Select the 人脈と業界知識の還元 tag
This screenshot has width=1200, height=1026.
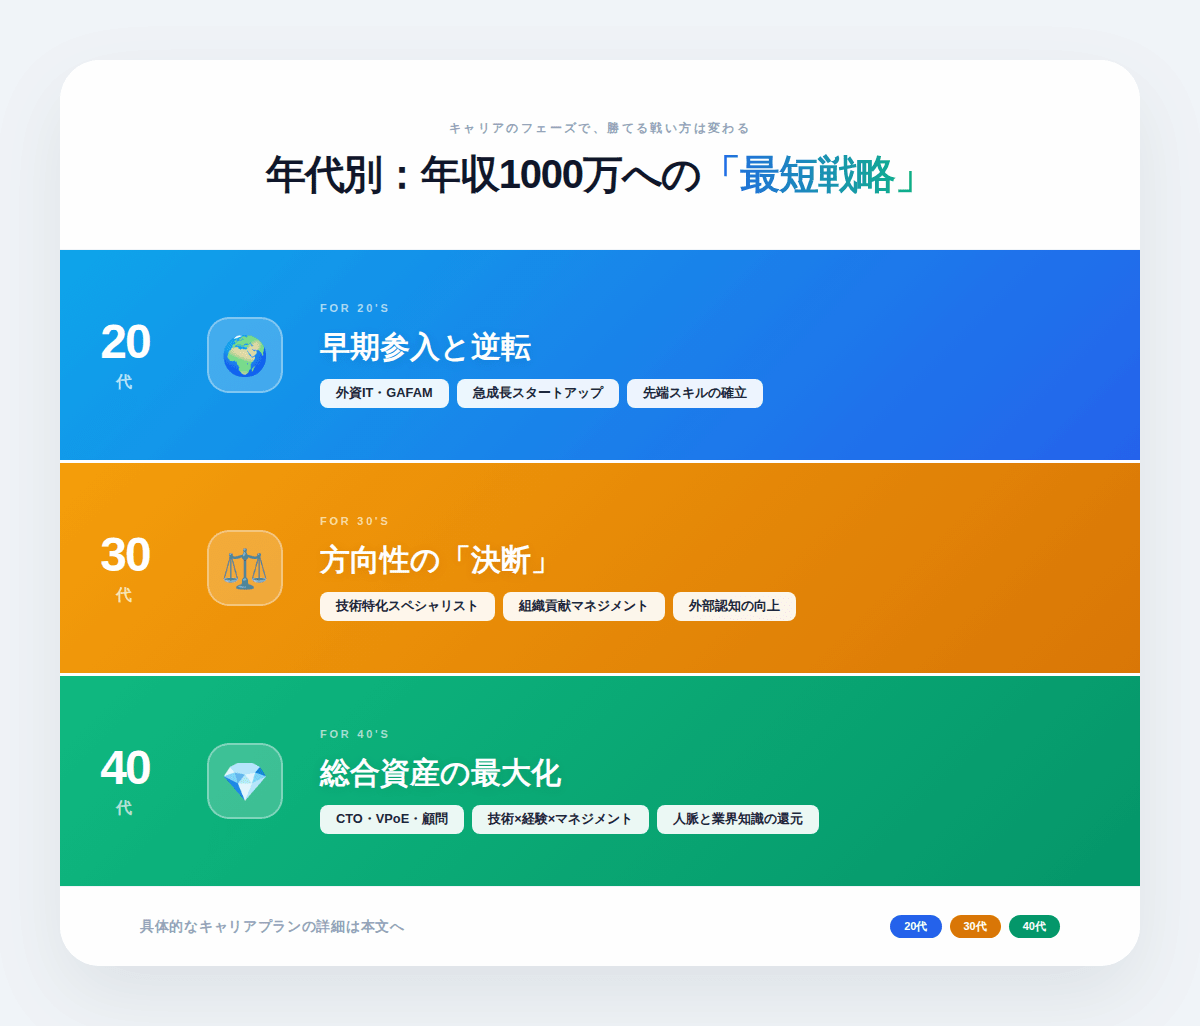click(x=738, y=819)
